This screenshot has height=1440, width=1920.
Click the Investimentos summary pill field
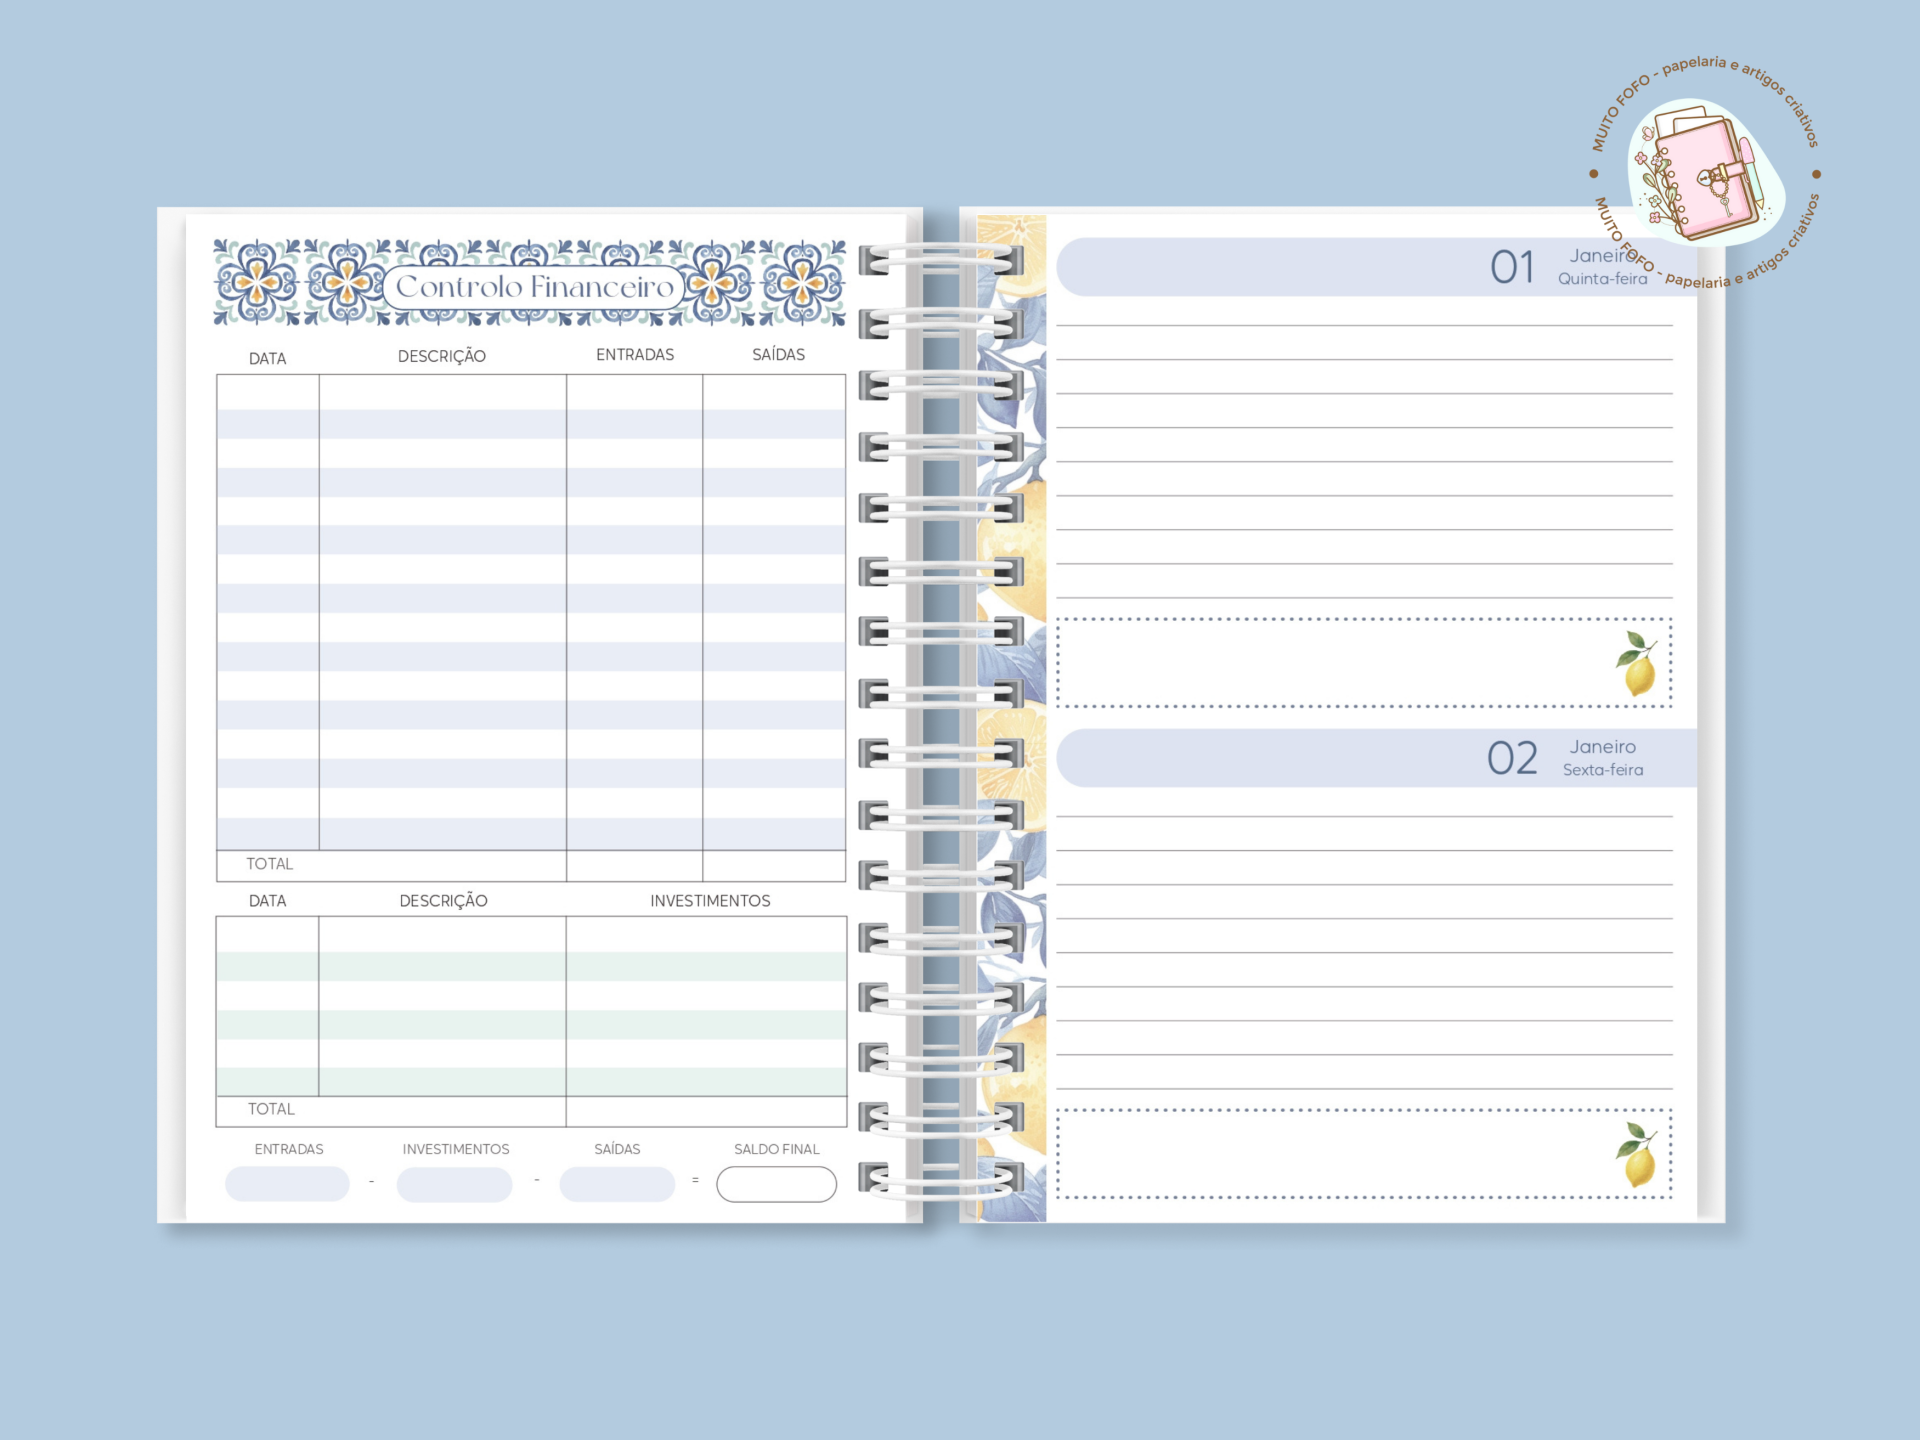pyautogui.click(x=454, y=1184)
